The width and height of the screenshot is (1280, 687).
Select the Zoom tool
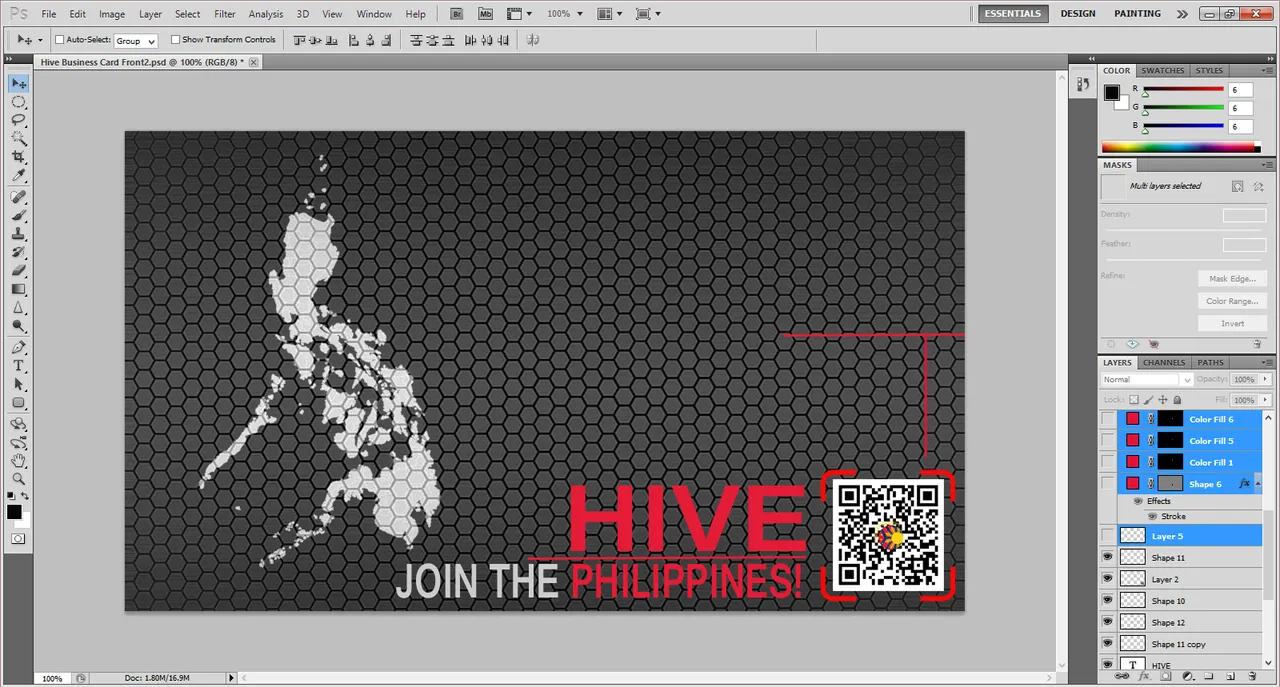coord(18,479)
